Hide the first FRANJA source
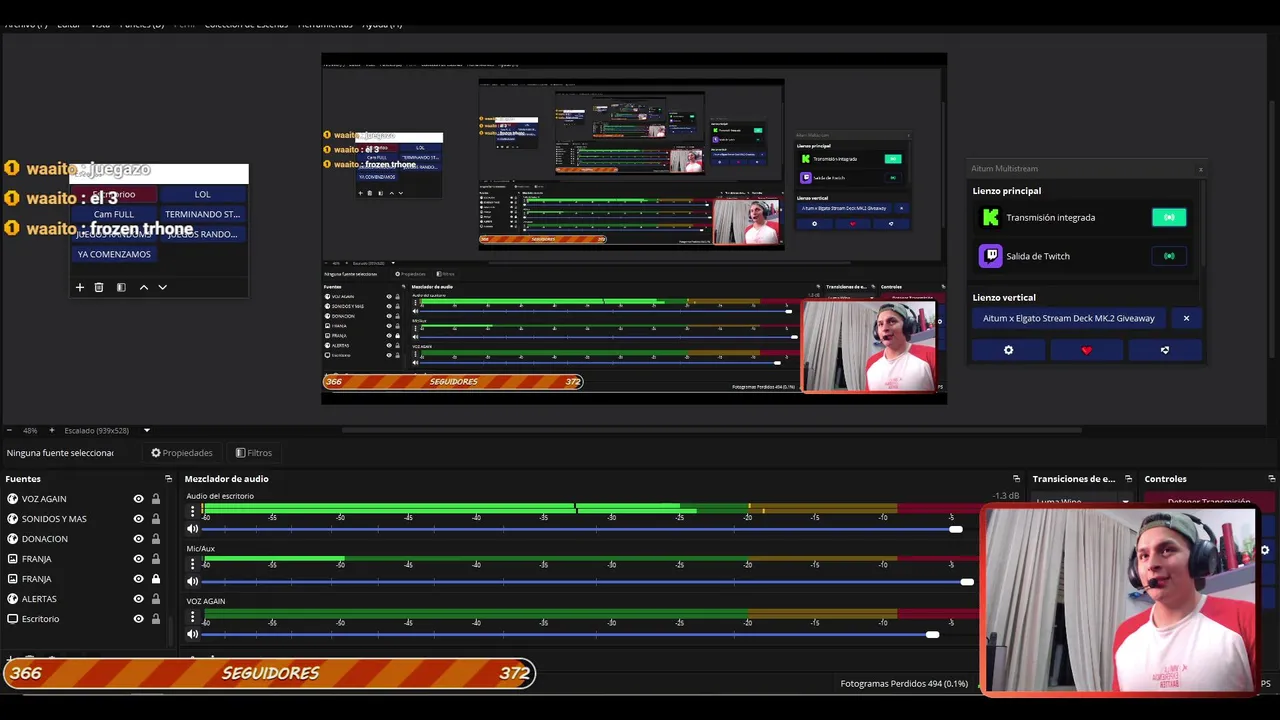 pyautogui.click(x=138, y=559)
